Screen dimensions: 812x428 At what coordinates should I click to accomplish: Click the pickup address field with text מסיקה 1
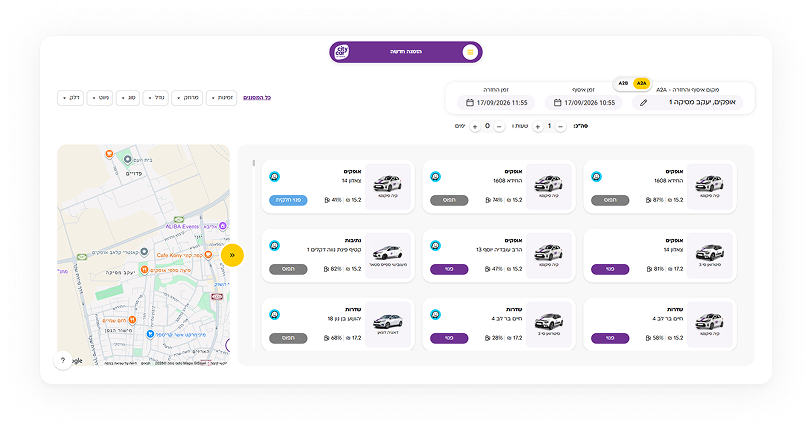click(688, 103)
